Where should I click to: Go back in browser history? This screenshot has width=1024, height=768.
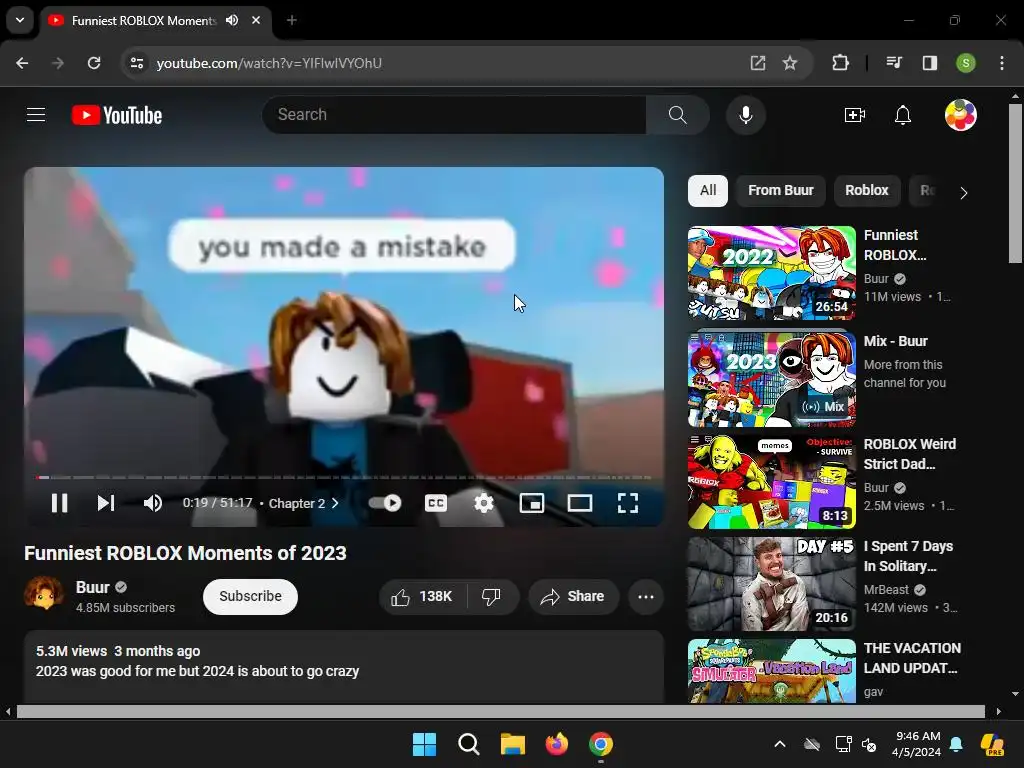point(22,63)
